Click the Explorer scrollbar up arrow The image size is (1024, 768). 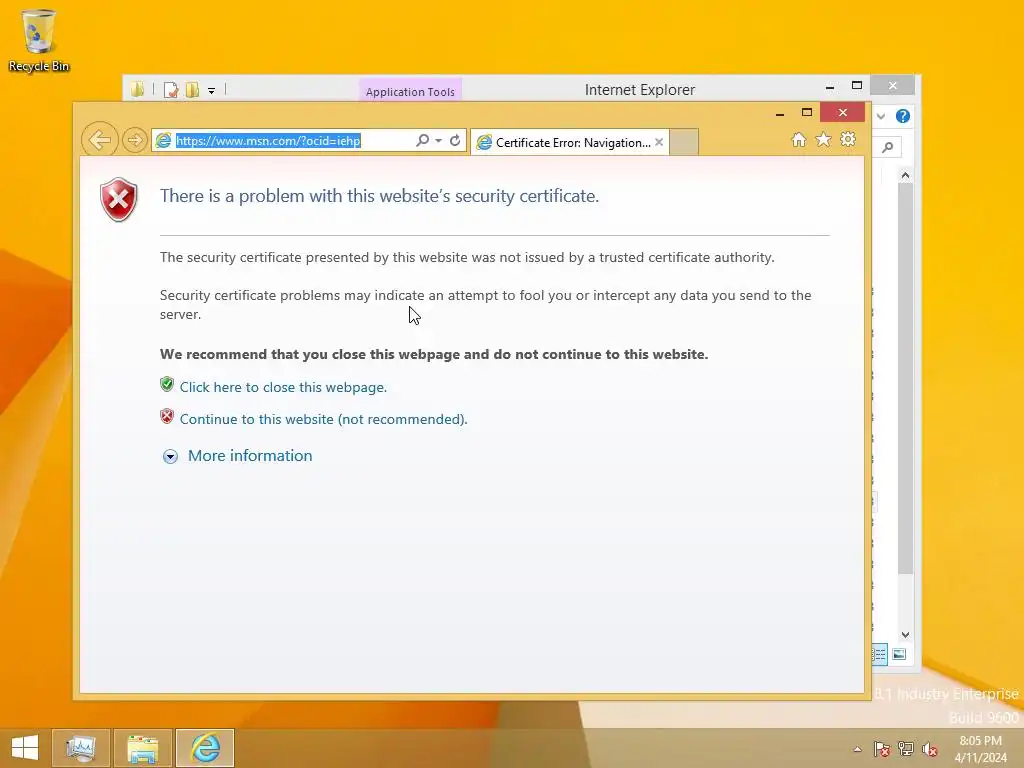coord(905,175)
